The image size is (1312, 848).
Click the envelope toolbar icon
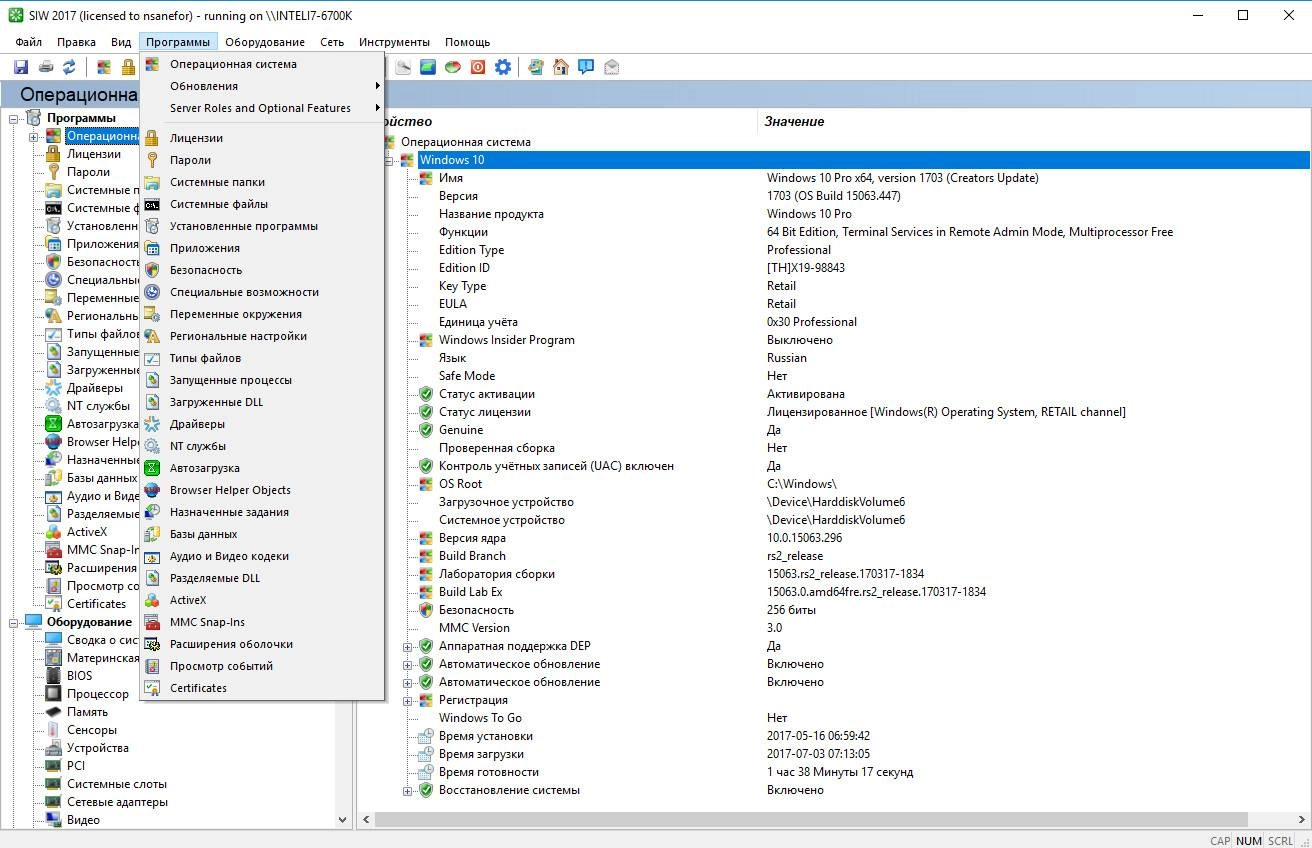click(x=611, y=67)
